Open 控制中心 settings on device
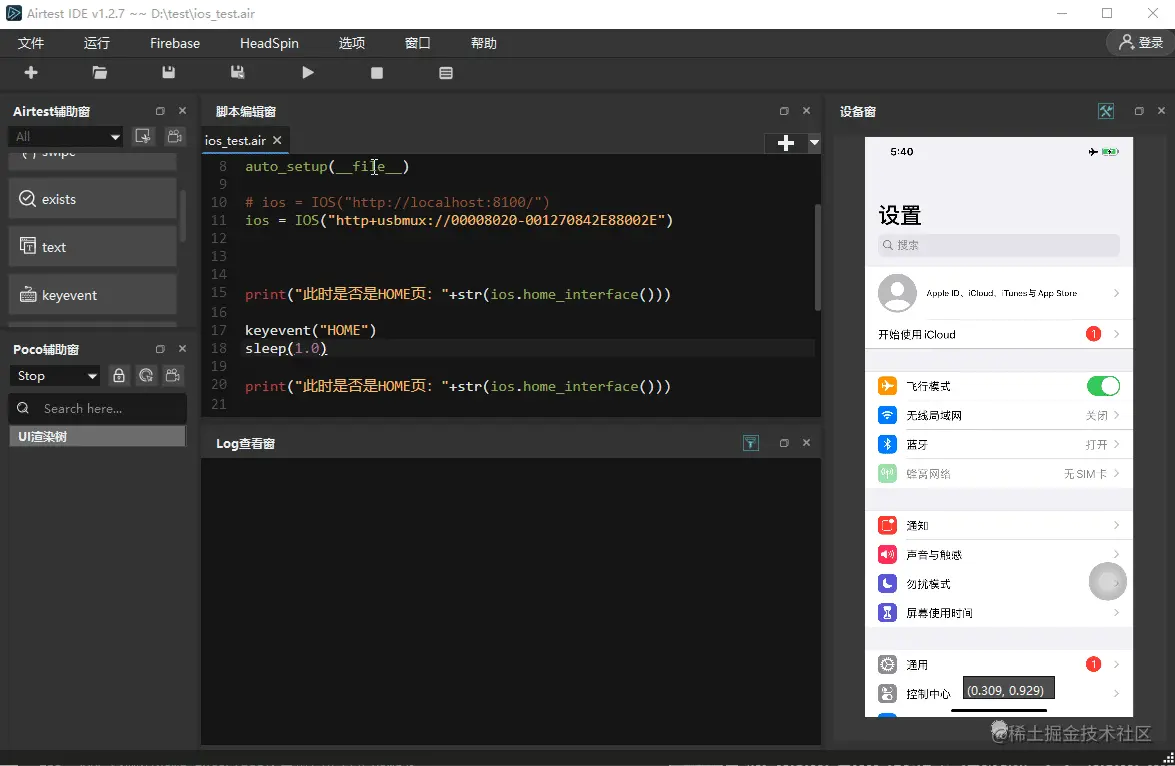The image size is (1175, 766). [999, 694]
